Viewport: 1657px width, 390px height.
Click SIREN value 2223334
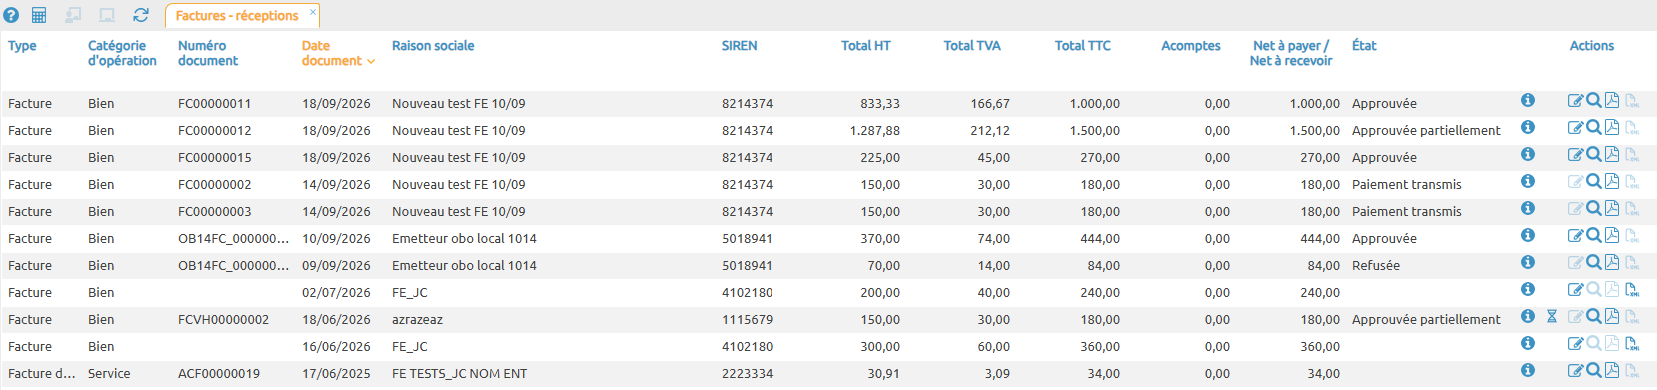747,374
